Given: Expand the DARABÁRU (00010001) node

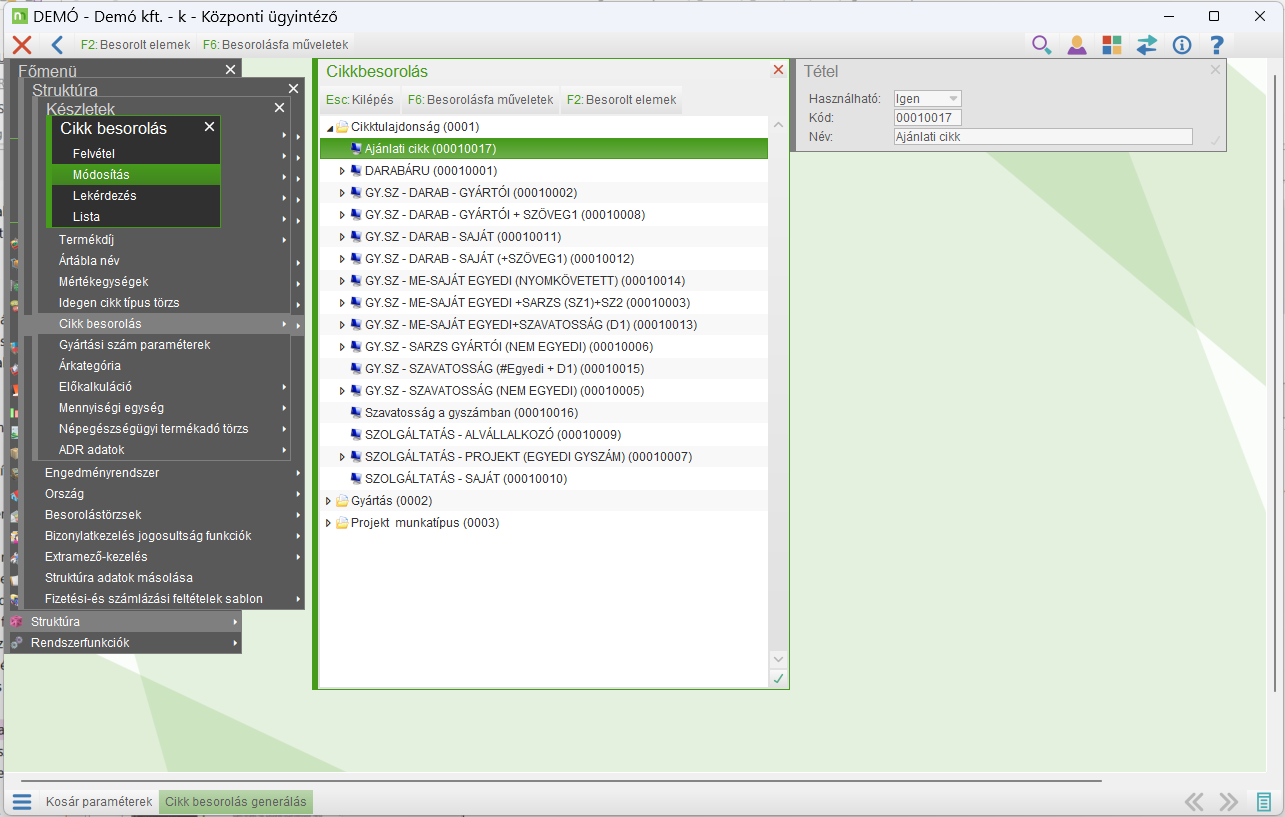Looking at the screenshot, I should (342, 171).
